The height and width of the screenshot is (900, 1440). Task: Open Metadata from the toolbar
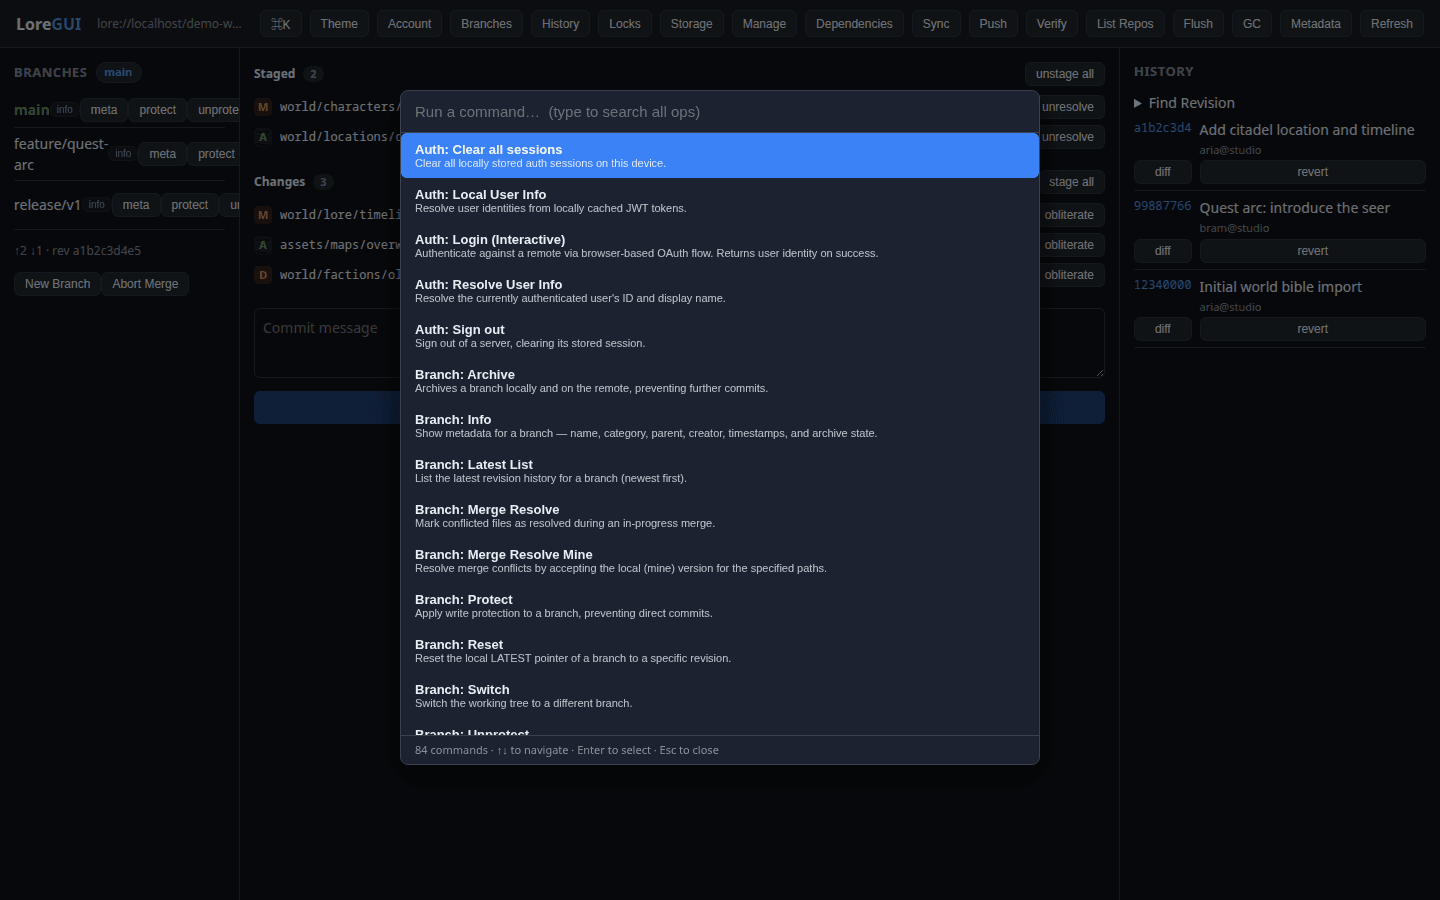[x=1316, y=24]
